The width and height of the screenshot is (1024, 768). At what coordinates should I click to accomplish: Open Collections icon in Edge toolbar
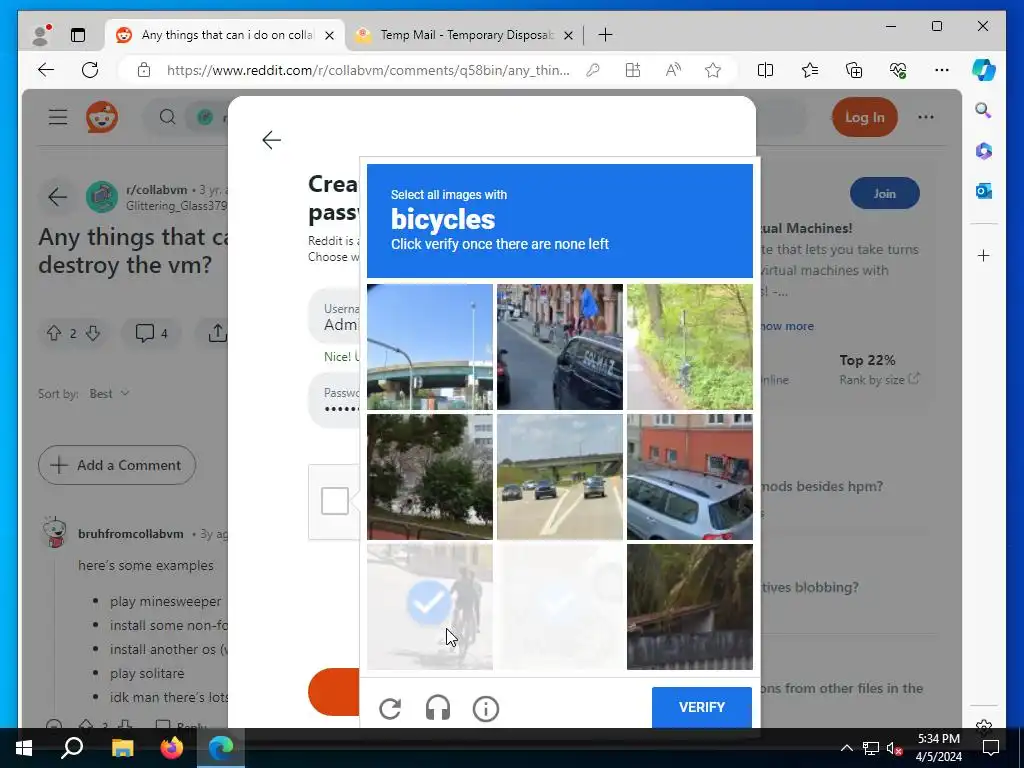tap(854, 70)
